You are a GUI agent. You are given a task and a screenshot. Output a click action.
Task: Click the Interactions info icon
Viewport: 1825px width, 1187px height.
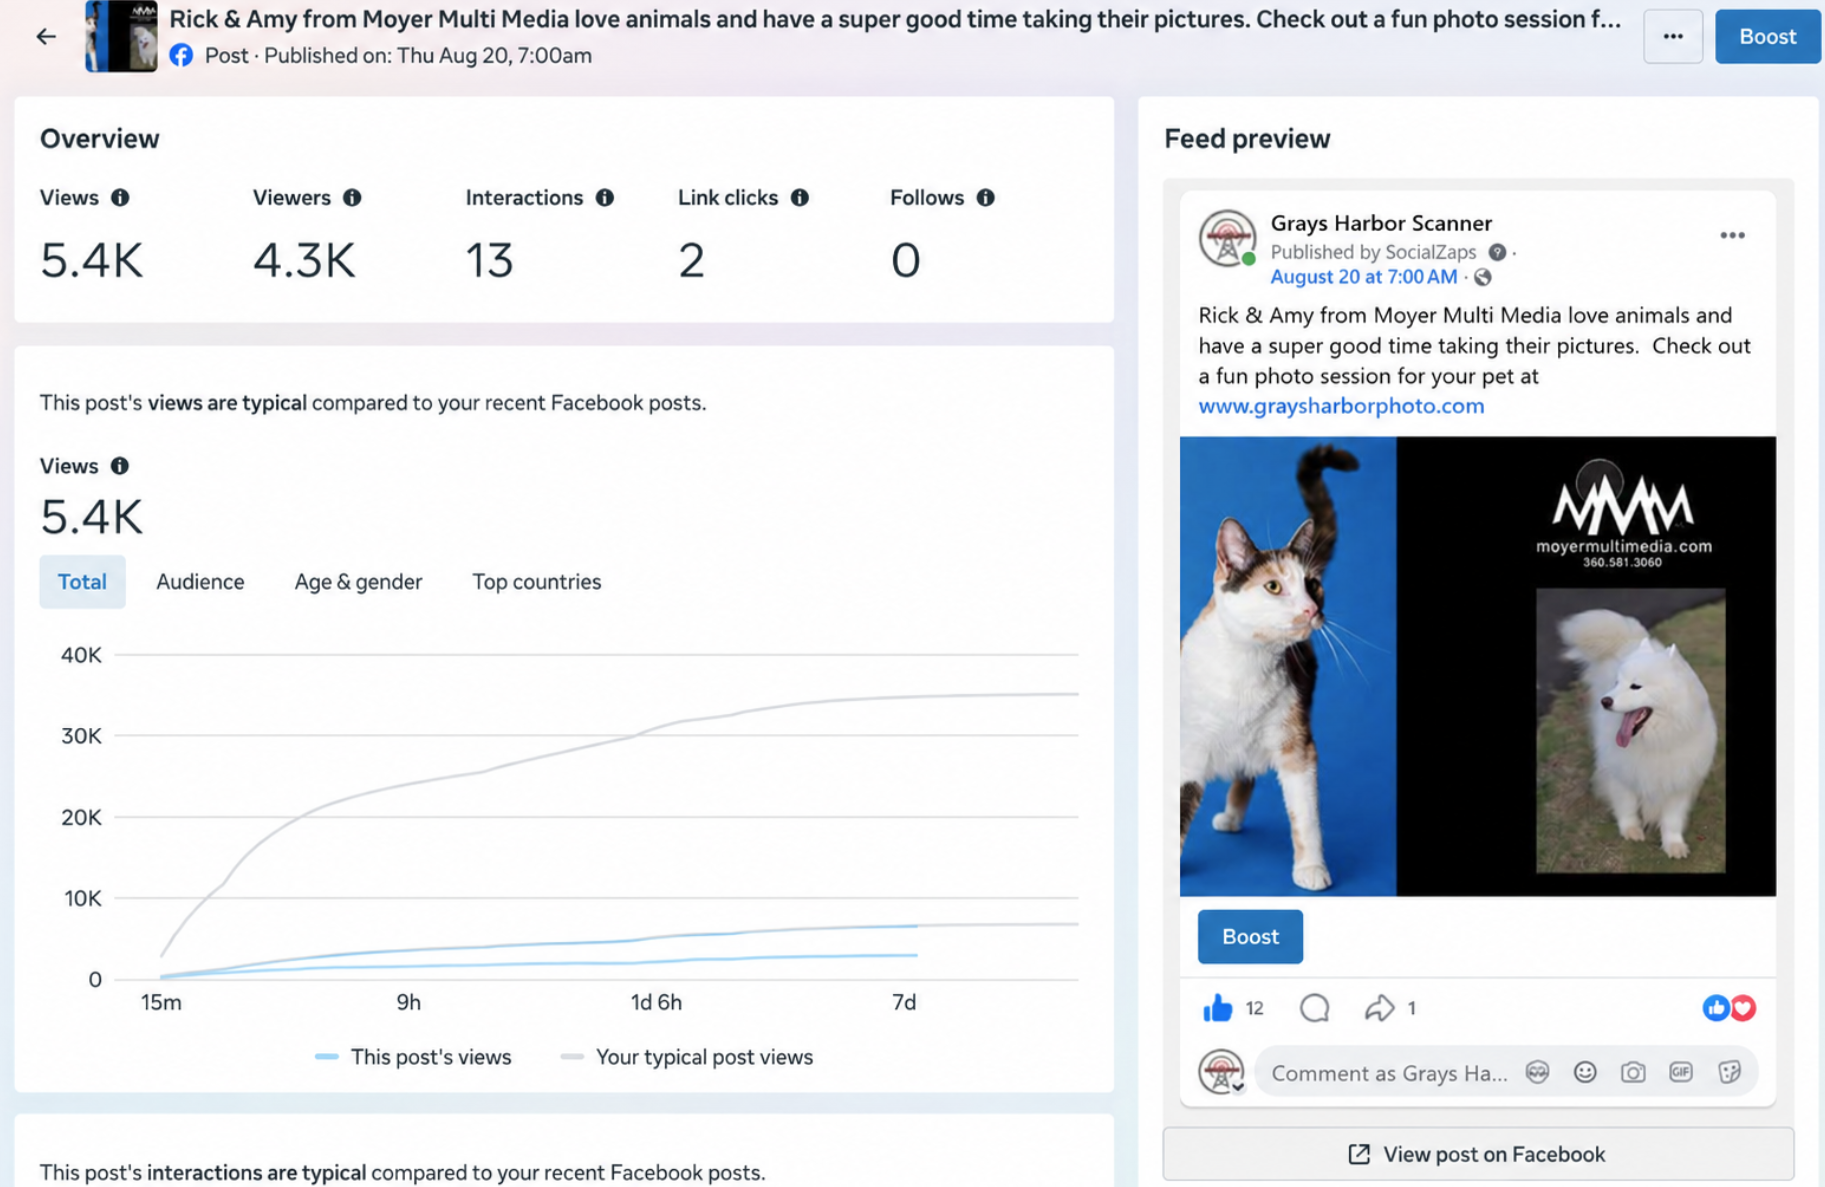point(605,198)
